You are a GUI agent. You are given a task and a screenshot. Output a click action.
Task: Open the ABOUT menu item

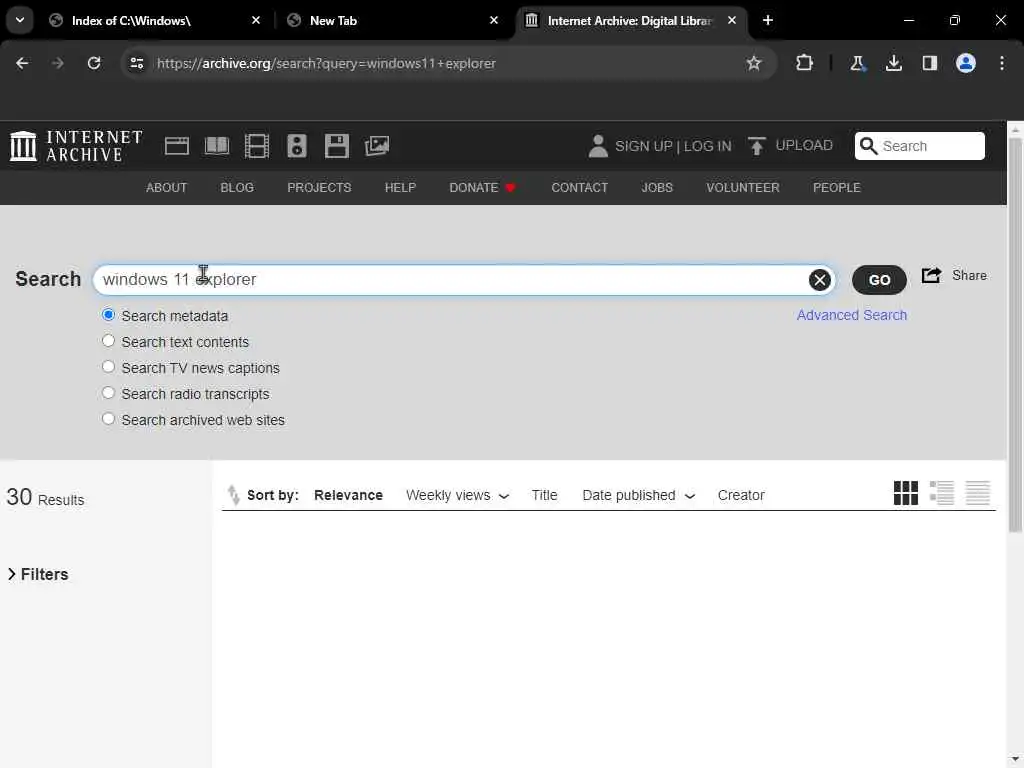coord(167,187)
